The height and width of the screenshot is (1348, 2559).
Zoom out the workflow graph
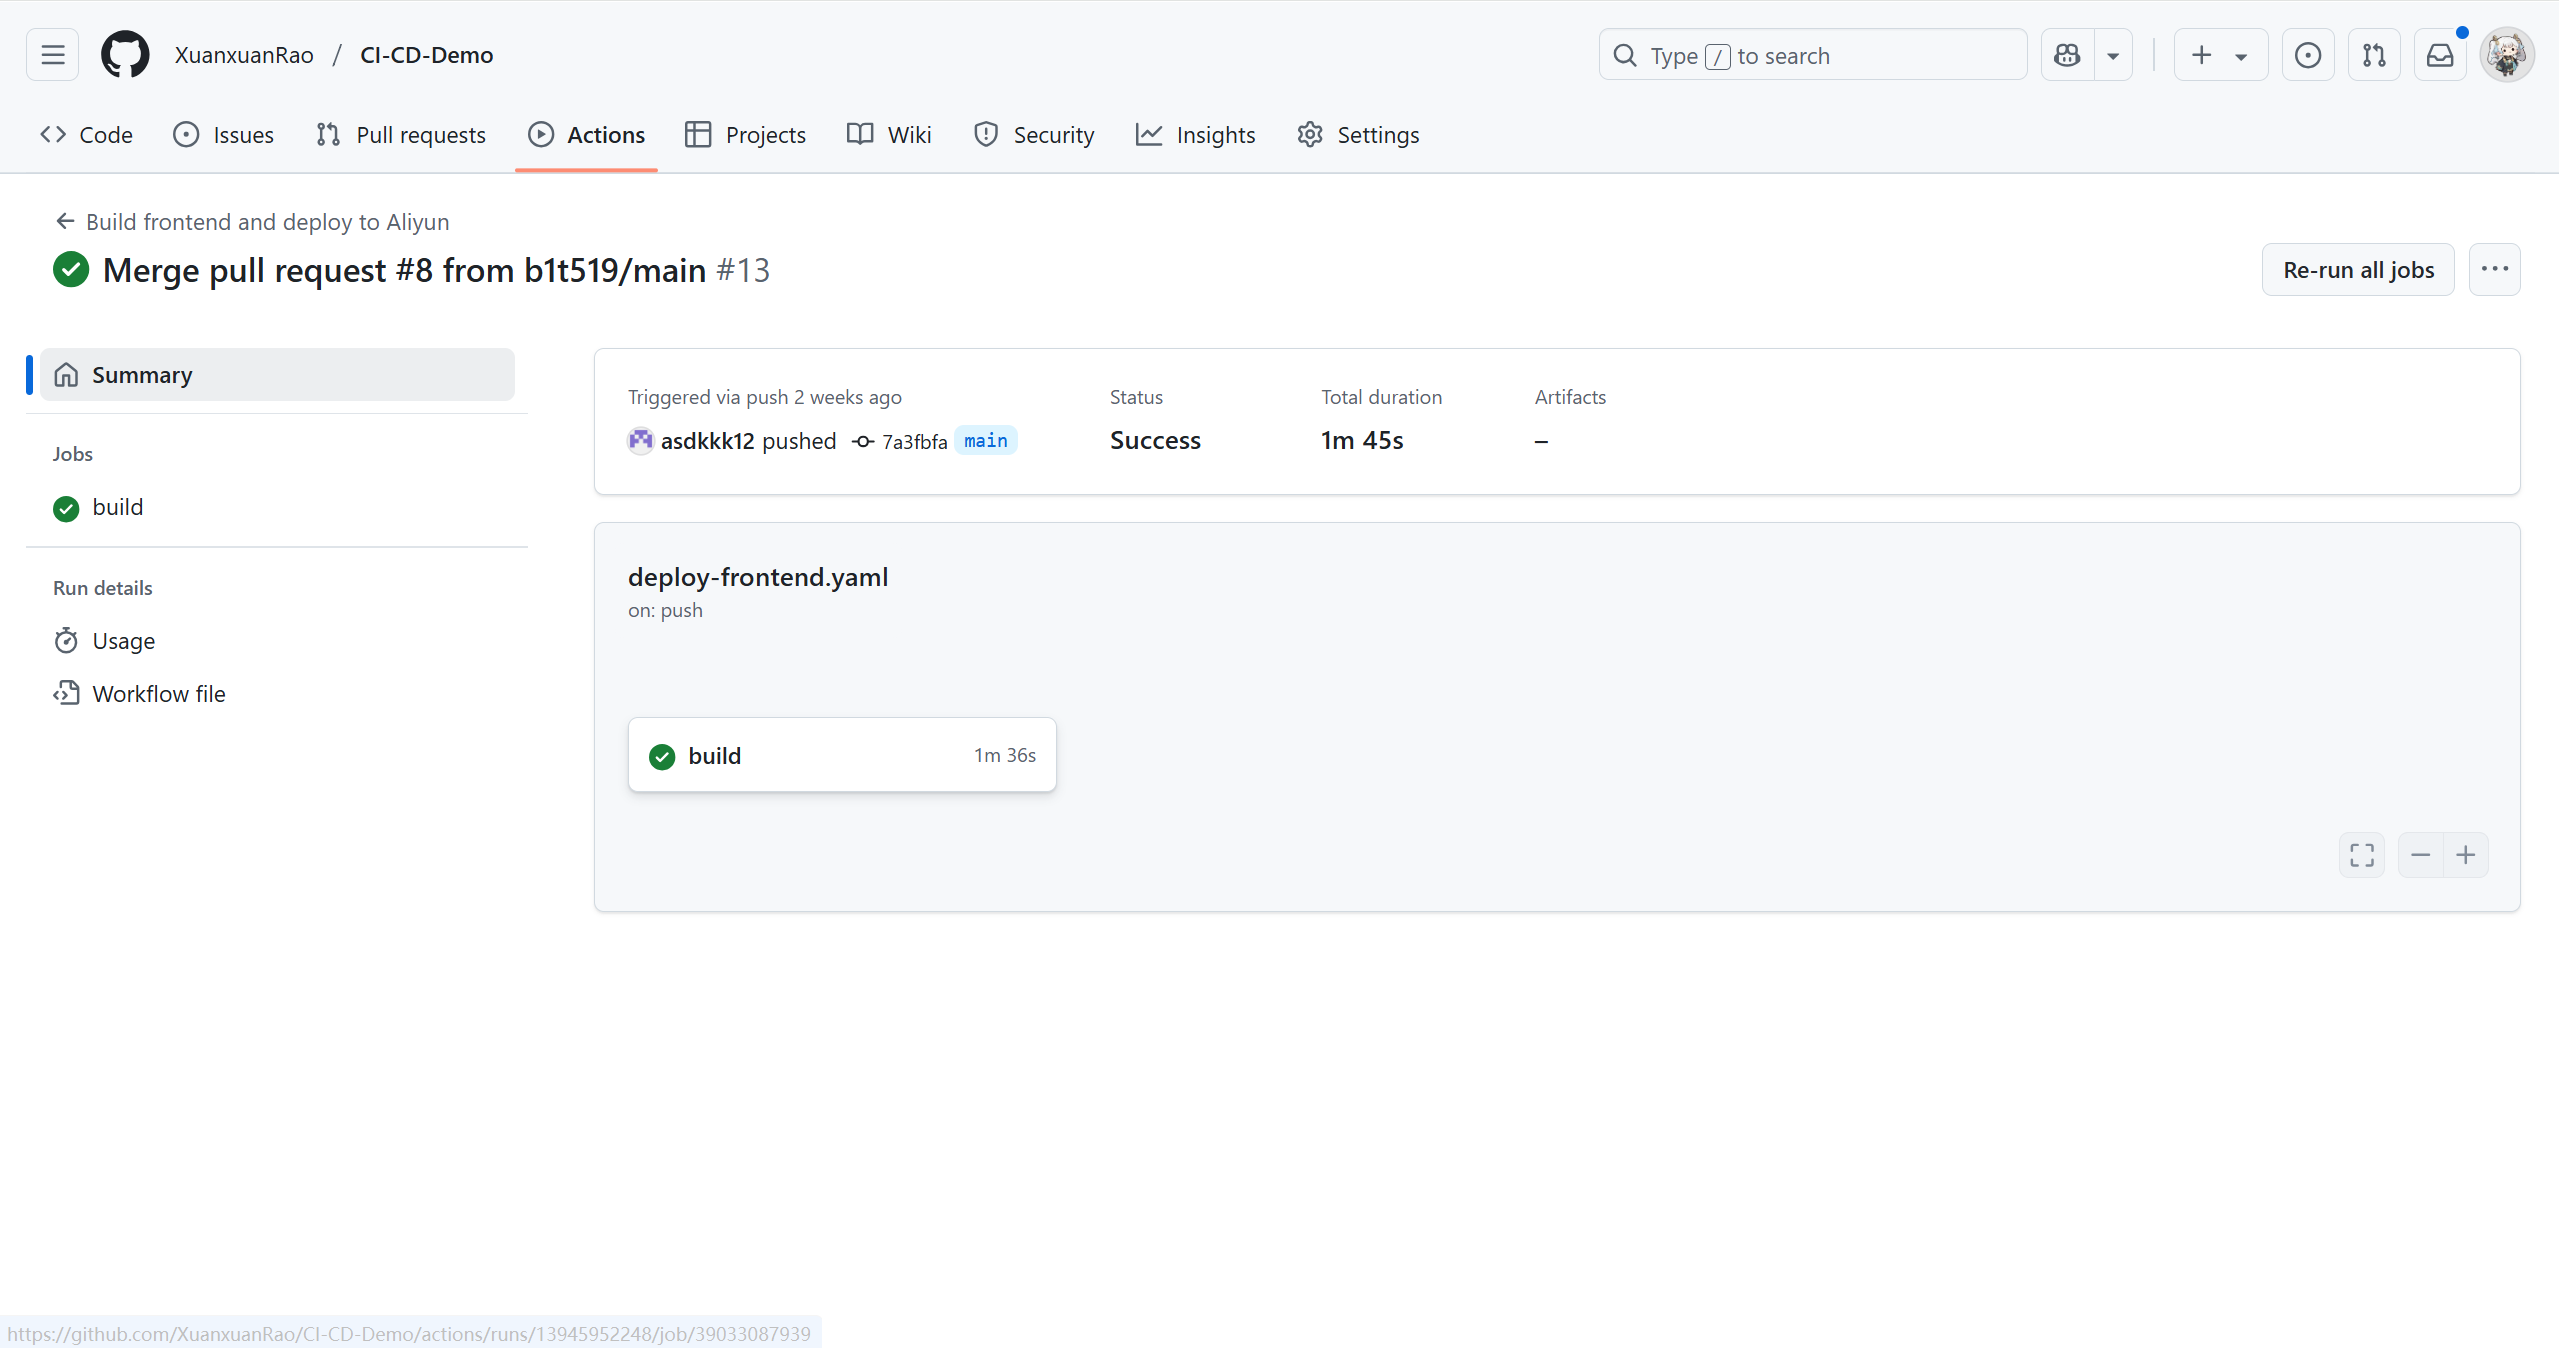pyautogui.click(x=2420, y=855)
